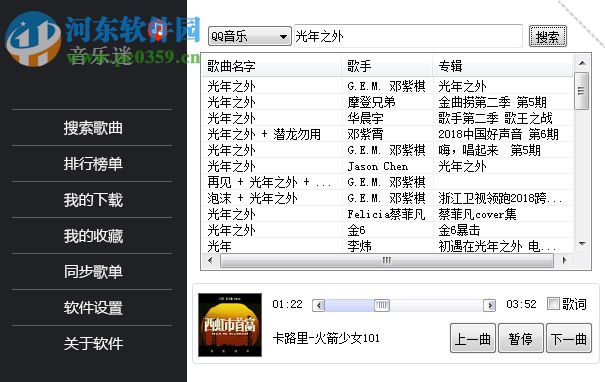Select song row by 金6

387,230
